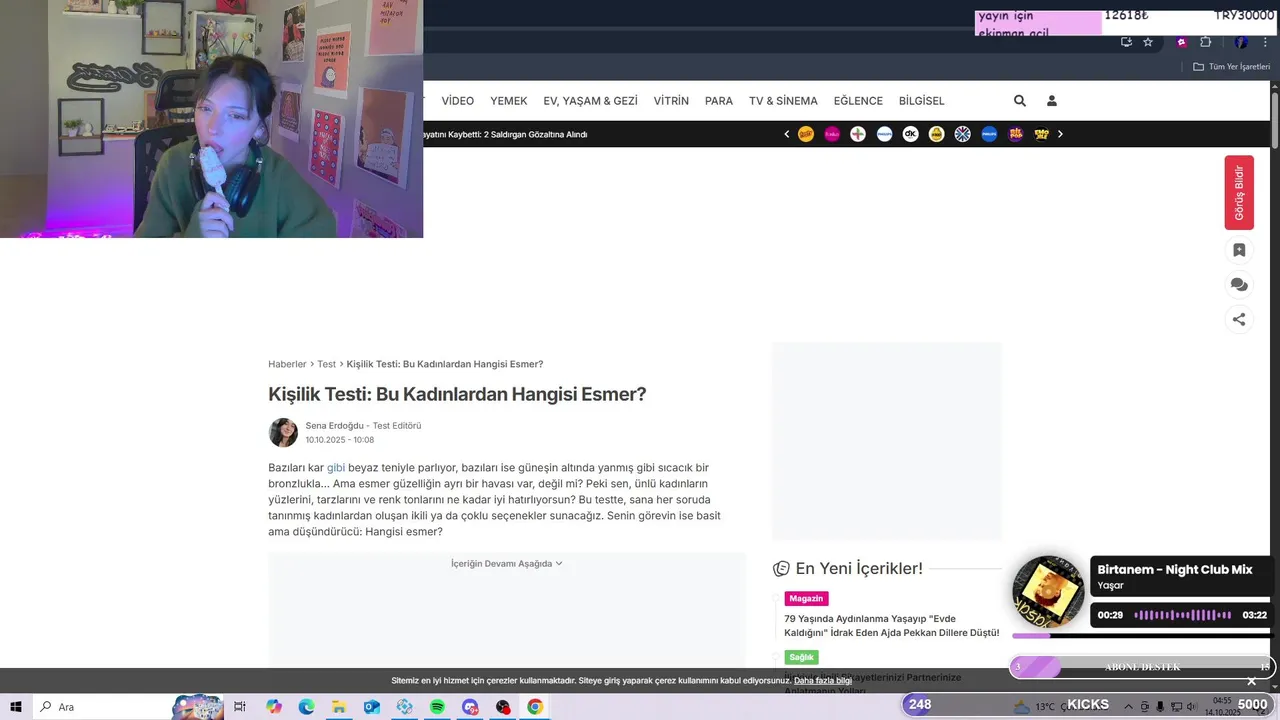This screenshot has height=720, width=1280.
Task: Click the Birtanem track progress waveform
Action: point(1183,615)
